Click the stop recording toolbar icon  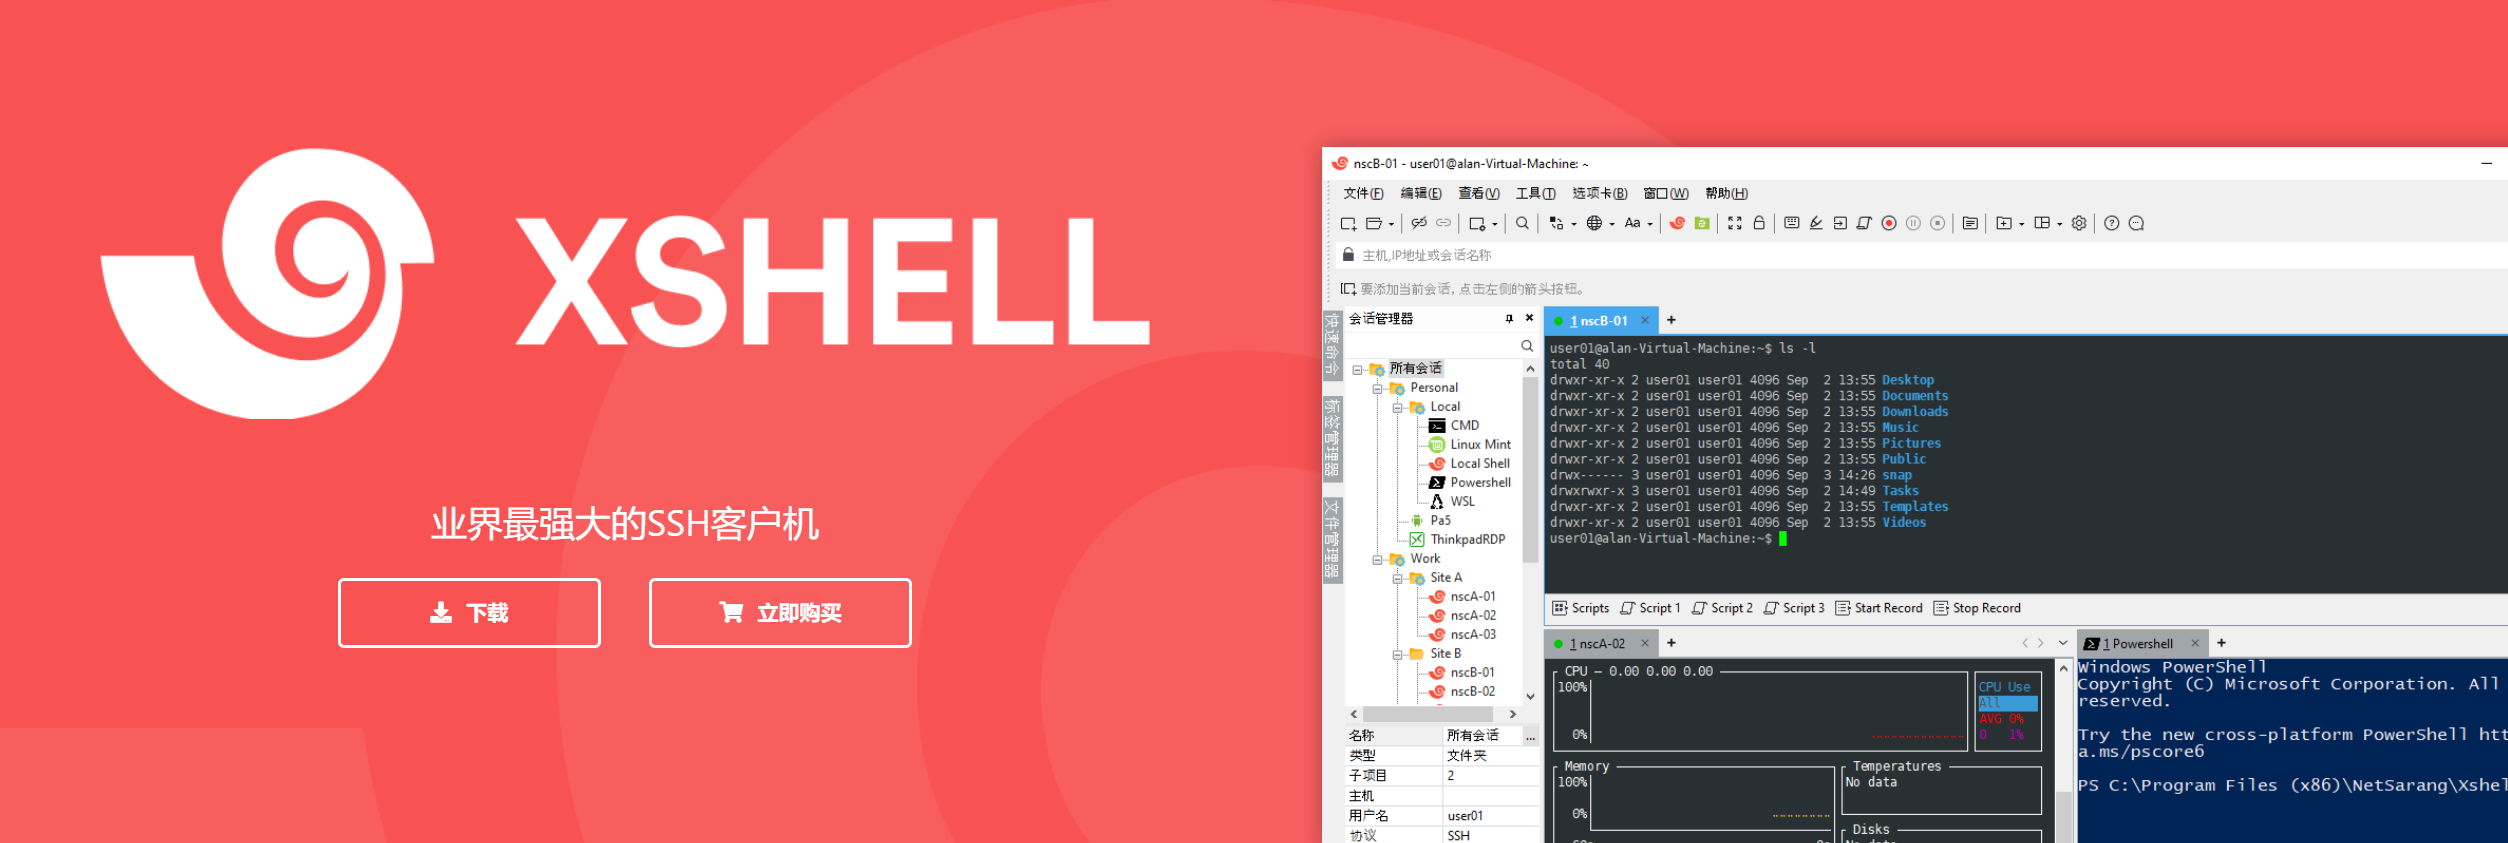(1937, 224)
